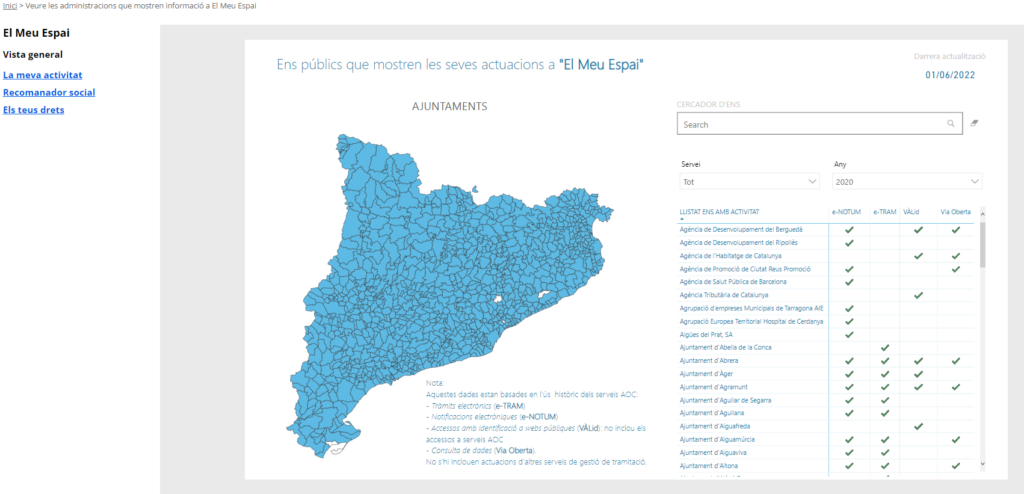Click Via Oberta checkmark for Ajuntament d'Abrera
The width and height of the screenshot is (1024, 494).
(955, 360)
